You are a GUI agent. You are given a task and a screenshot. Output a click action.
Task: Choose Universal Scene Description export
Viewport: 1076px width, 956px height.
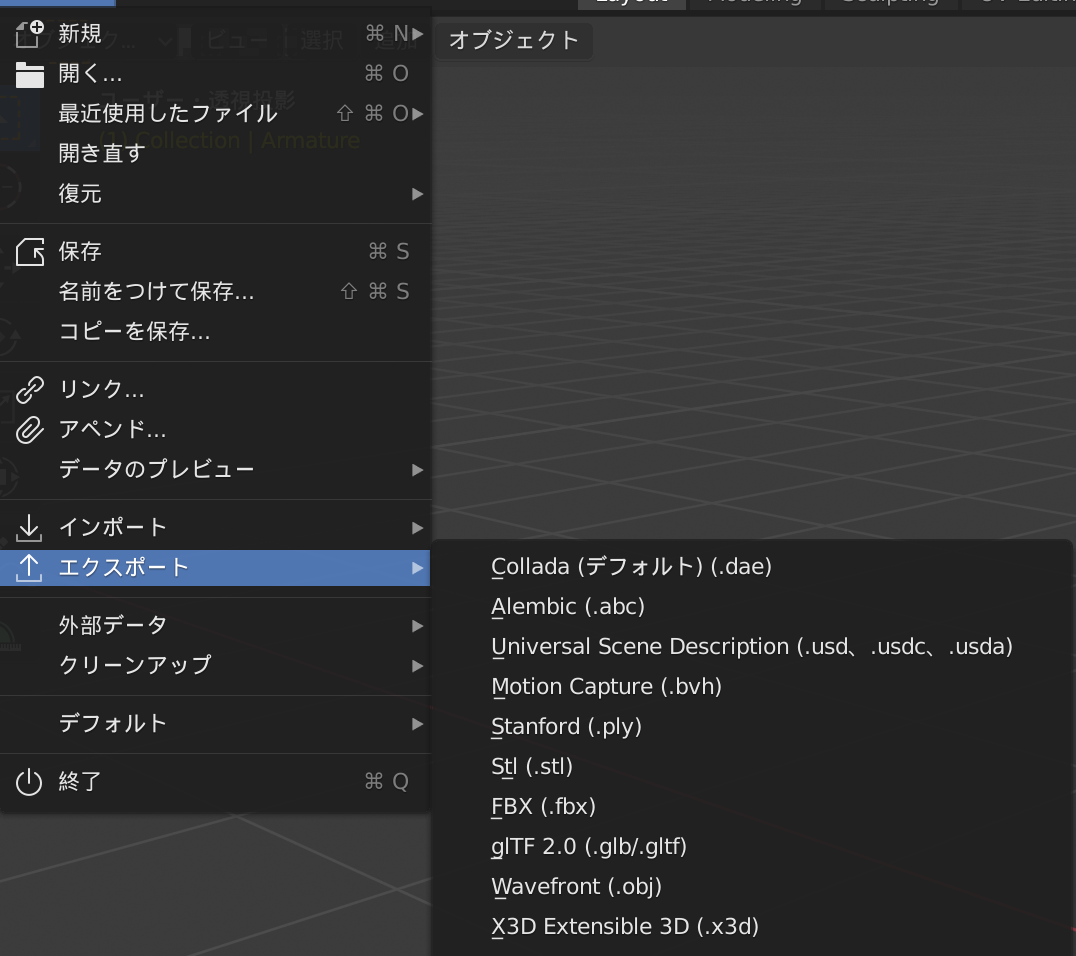pyautogui.click(x=751, y=646)
